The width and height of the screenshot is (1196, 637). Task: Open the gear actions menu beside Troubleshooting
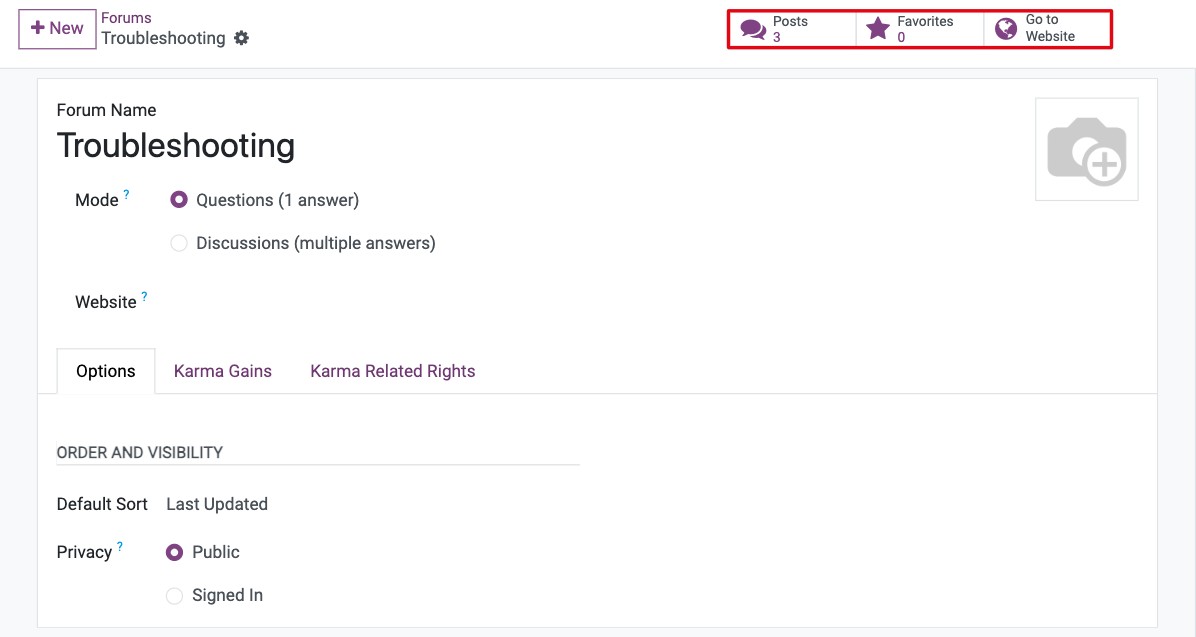coord(241,38)
